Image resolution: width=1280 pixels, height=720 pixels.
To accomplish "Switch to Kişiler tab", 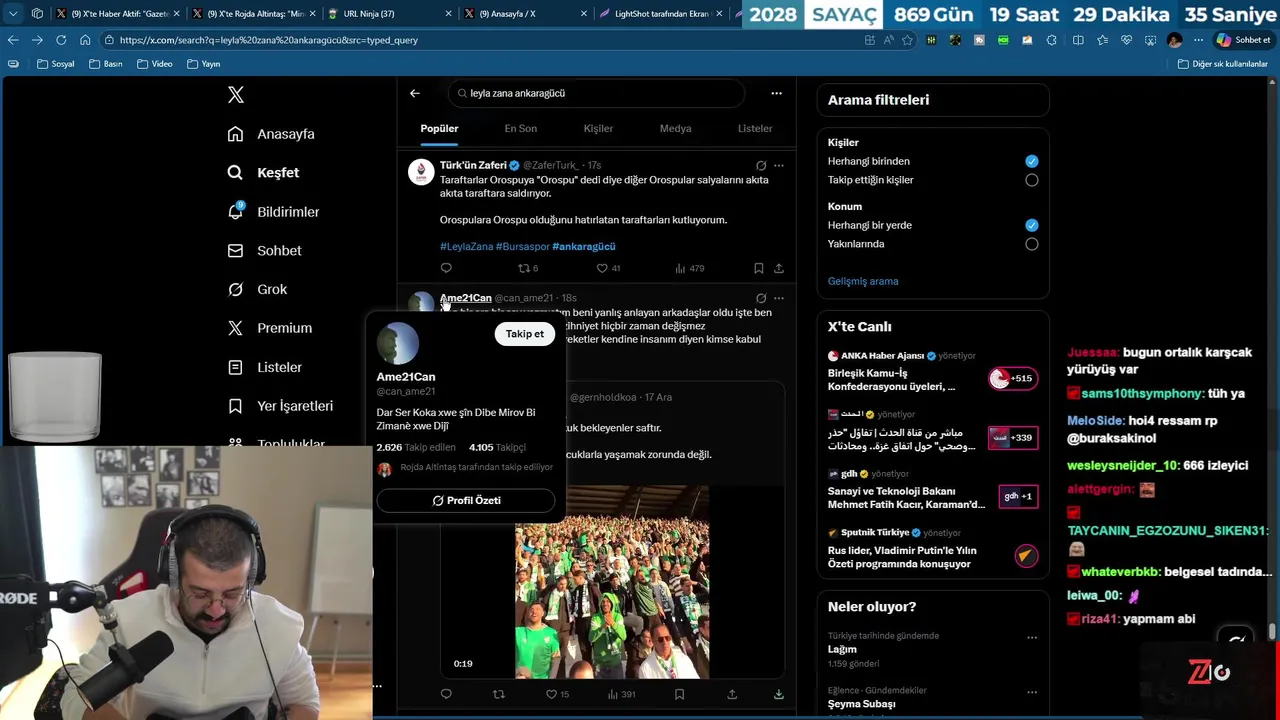I will pyautogui.click(x=598, y=128).
